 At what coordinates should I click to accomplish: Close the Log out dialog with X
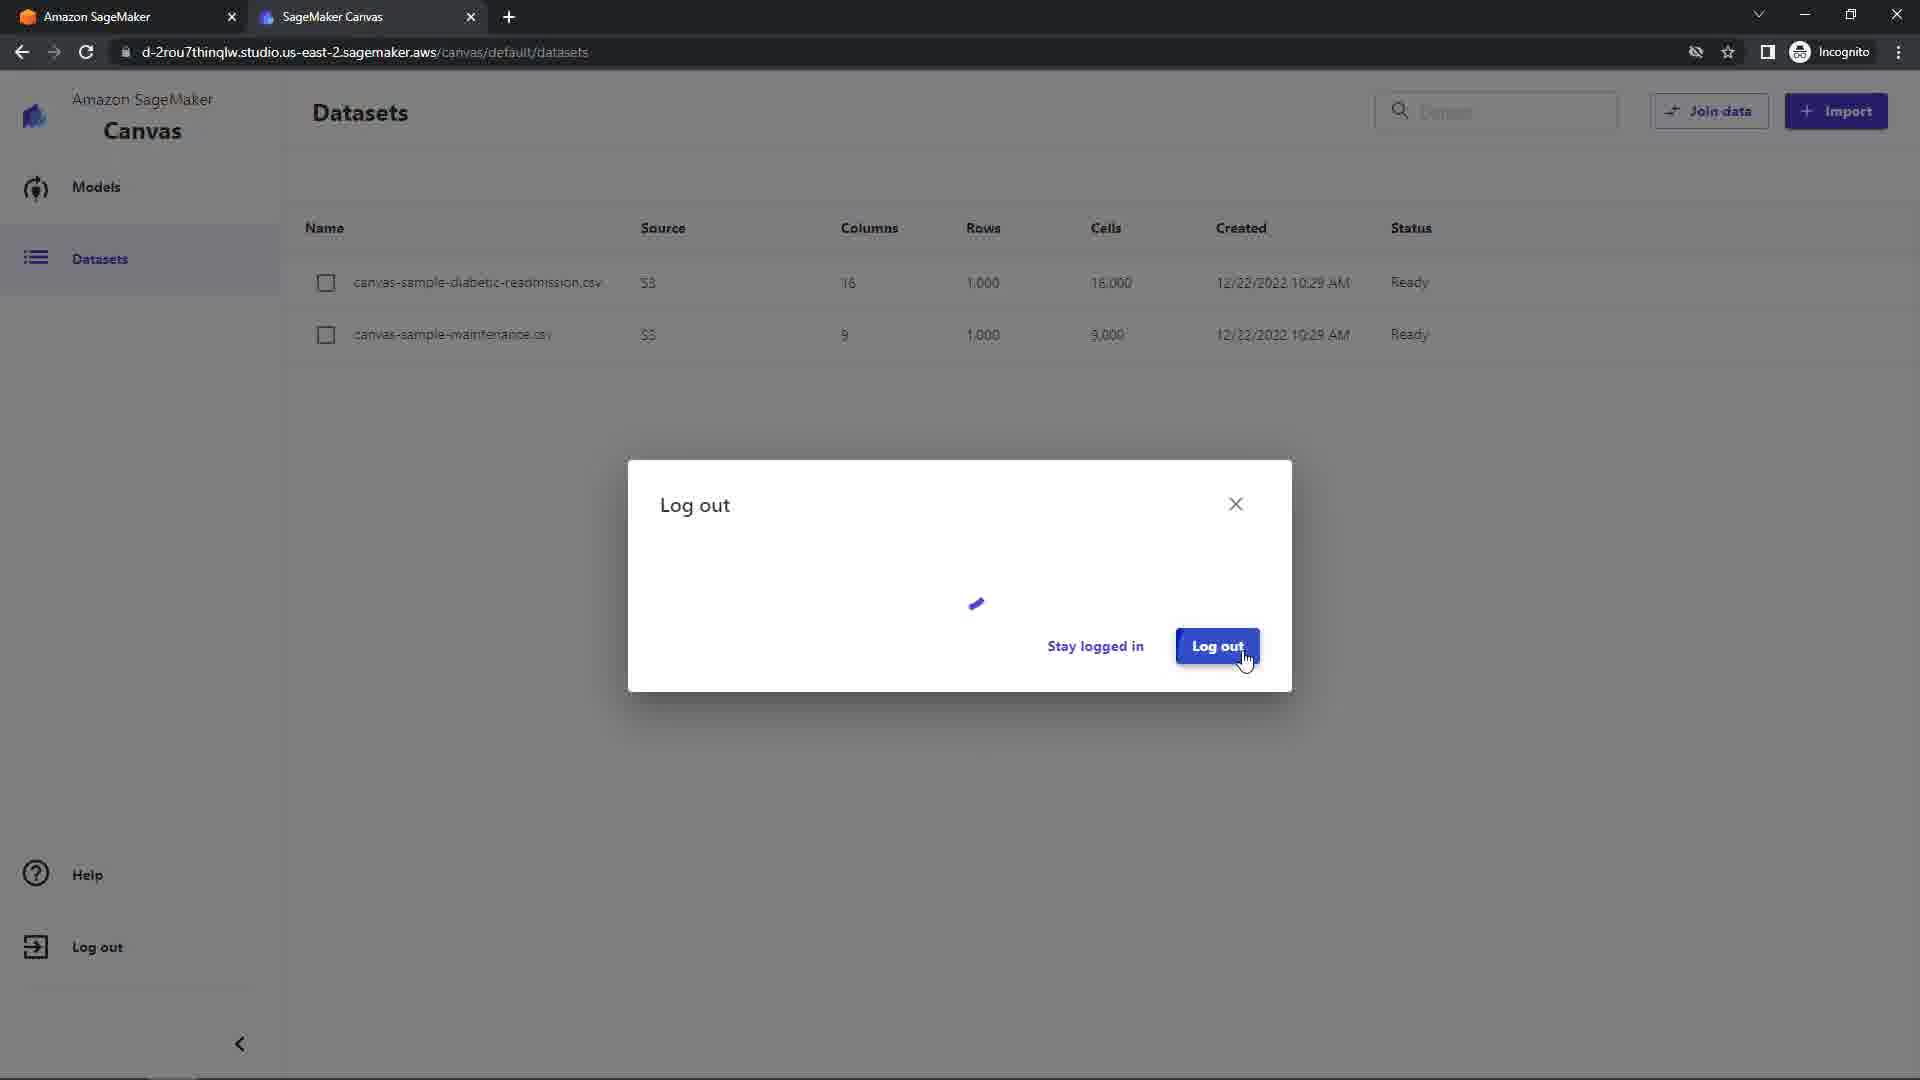click(1236, 504)
